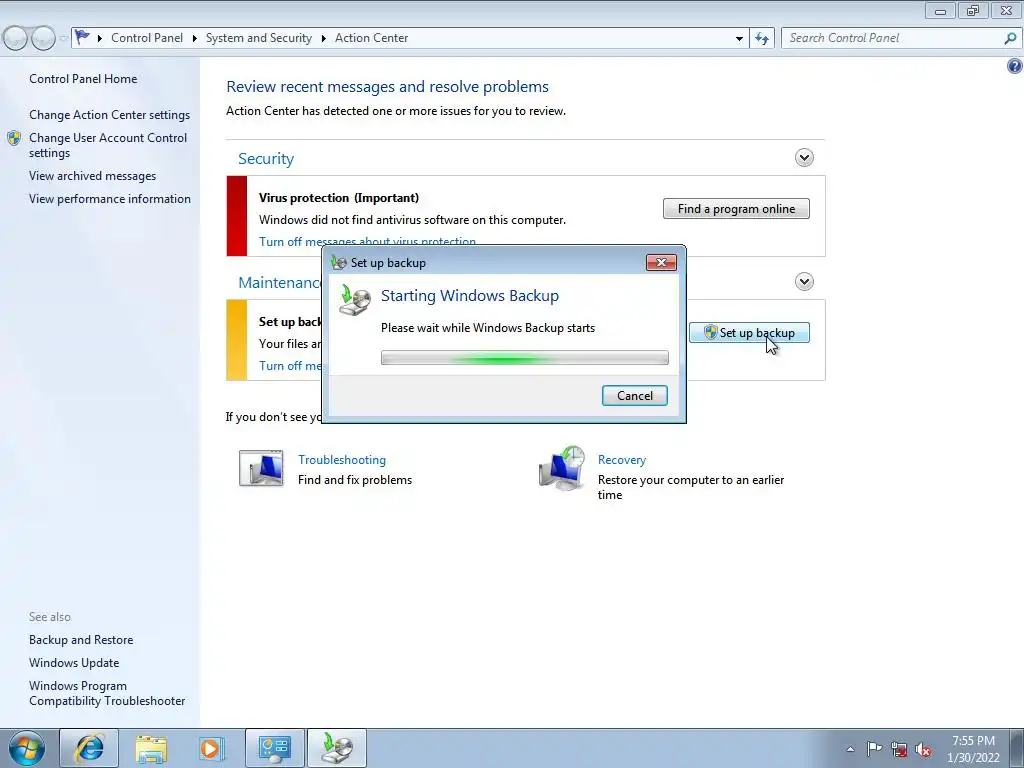
Task: Click the breadcrumb arrow after Control Panel
Action: tap(195, 39)
